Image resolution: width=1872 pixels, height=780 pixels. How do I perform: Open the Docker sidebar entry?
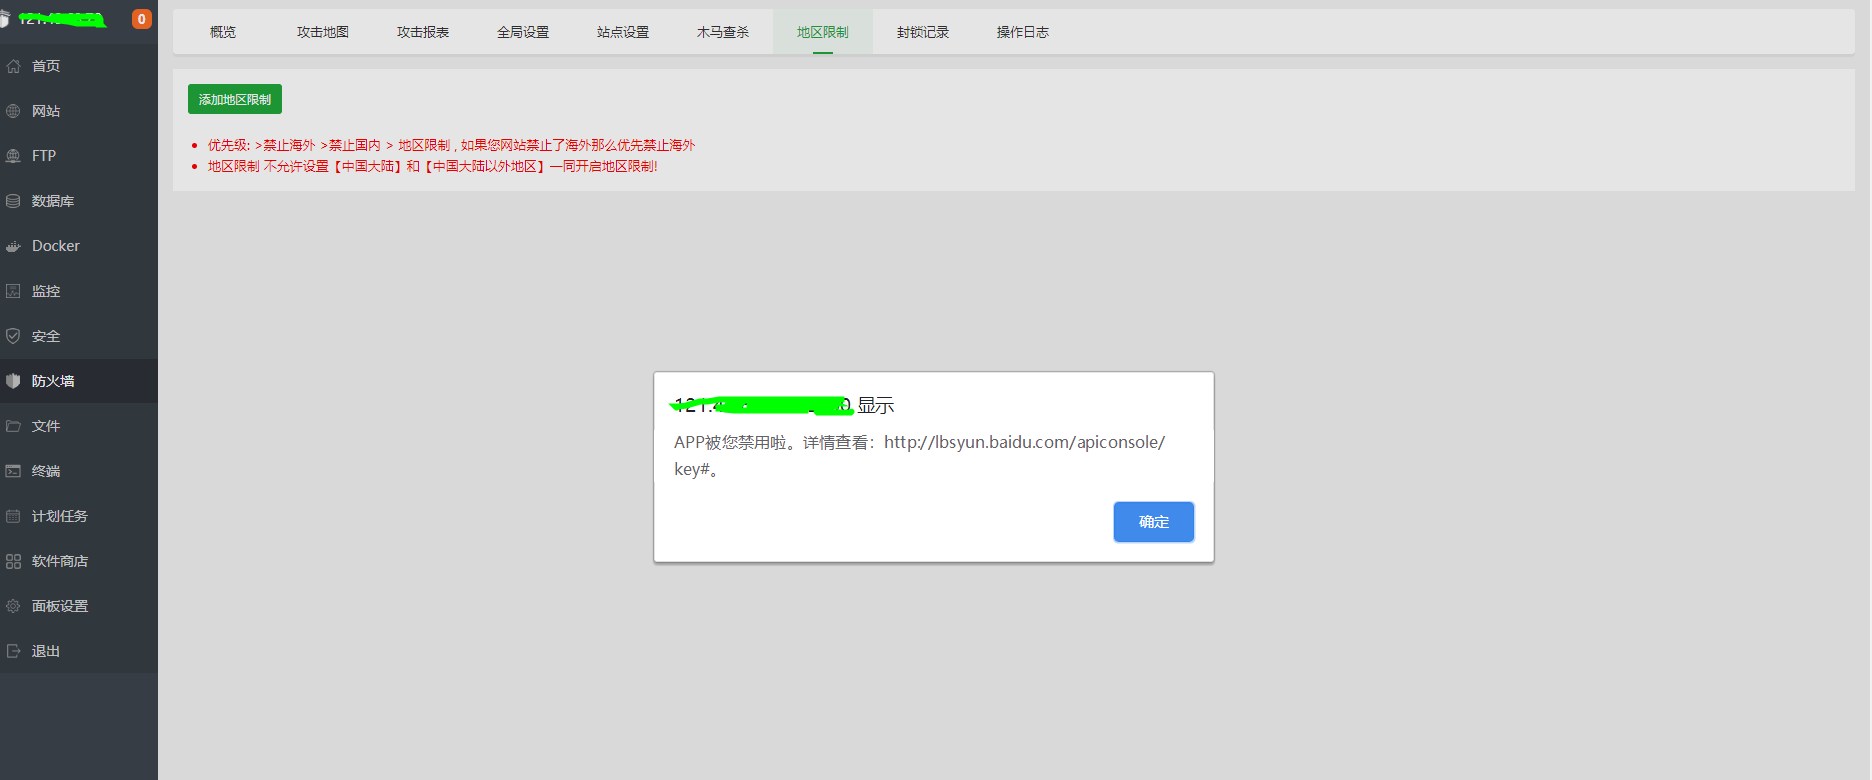pyautogui.click(x=79, y=246)
